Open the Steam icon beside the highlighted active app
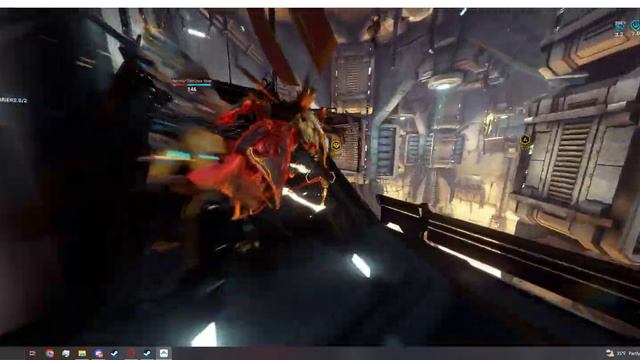 [x=147, y=353]
